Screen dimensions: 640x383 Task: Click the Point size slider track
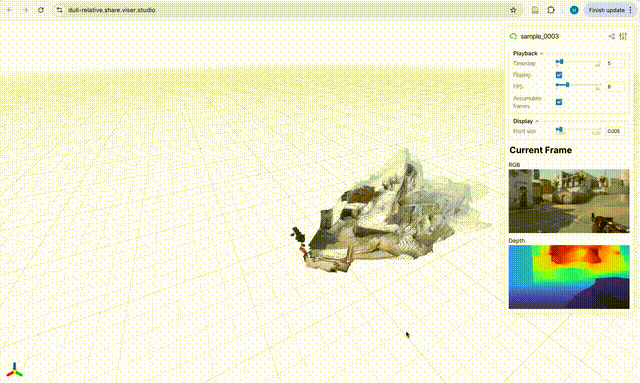[x=578, y=129]
